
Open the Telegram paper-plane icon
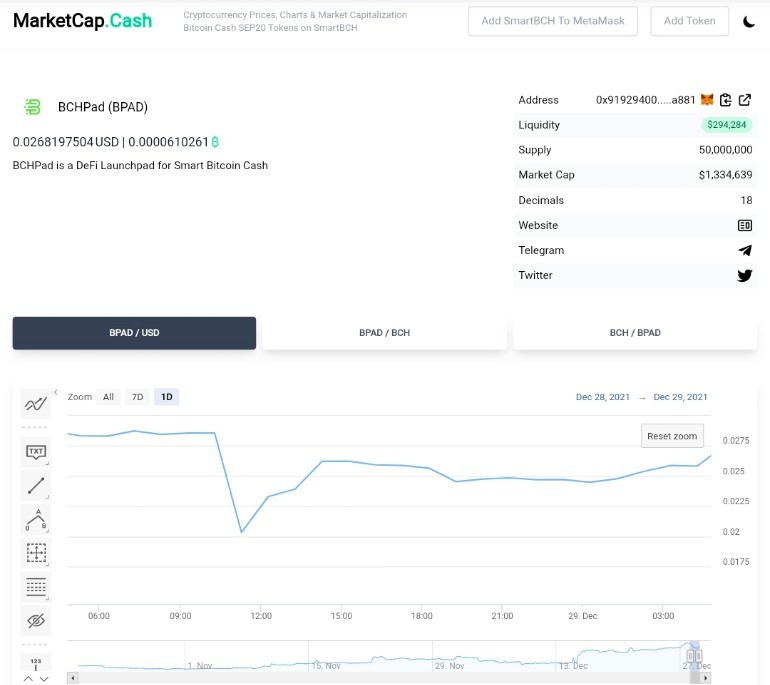pyautogui.click(x=744, y=250)
